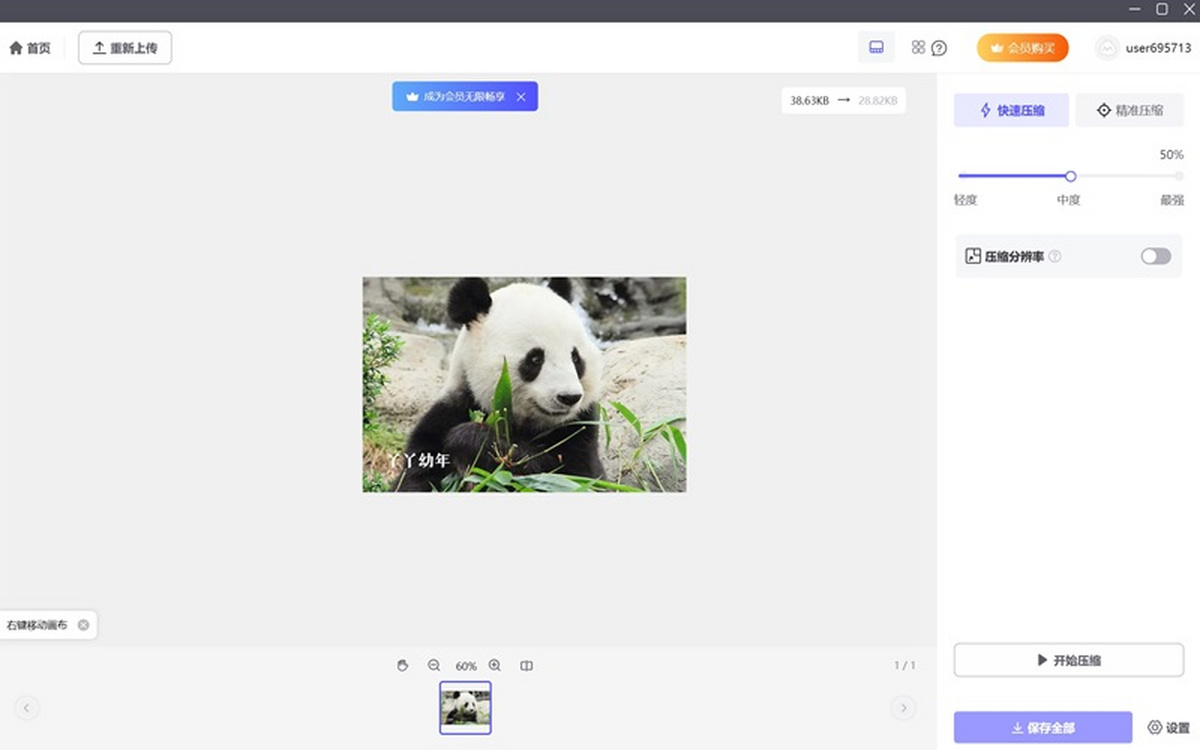The height and width of the screenshot is (750, 1200).
Task: Open 设置 settings gear
Action: [x=1168, y=728]
